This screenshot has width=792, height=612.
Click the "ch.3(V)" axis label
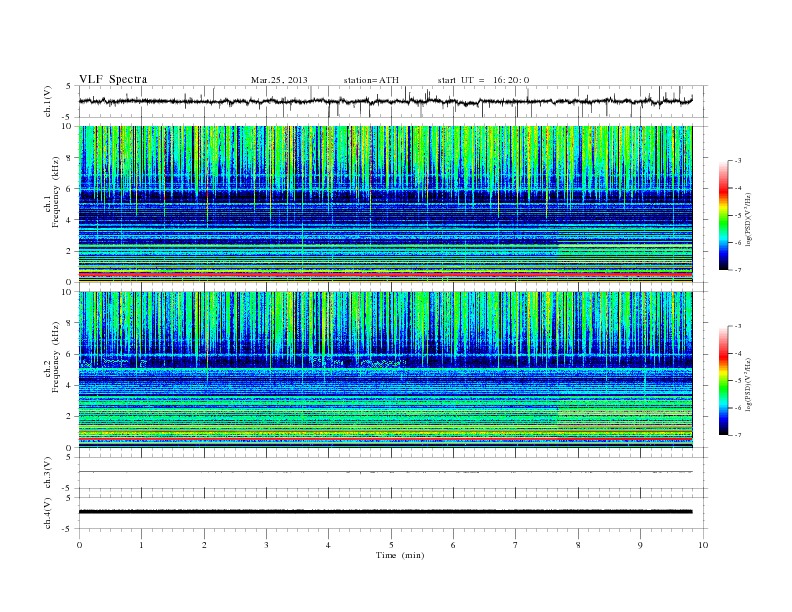tap(48, 473)
